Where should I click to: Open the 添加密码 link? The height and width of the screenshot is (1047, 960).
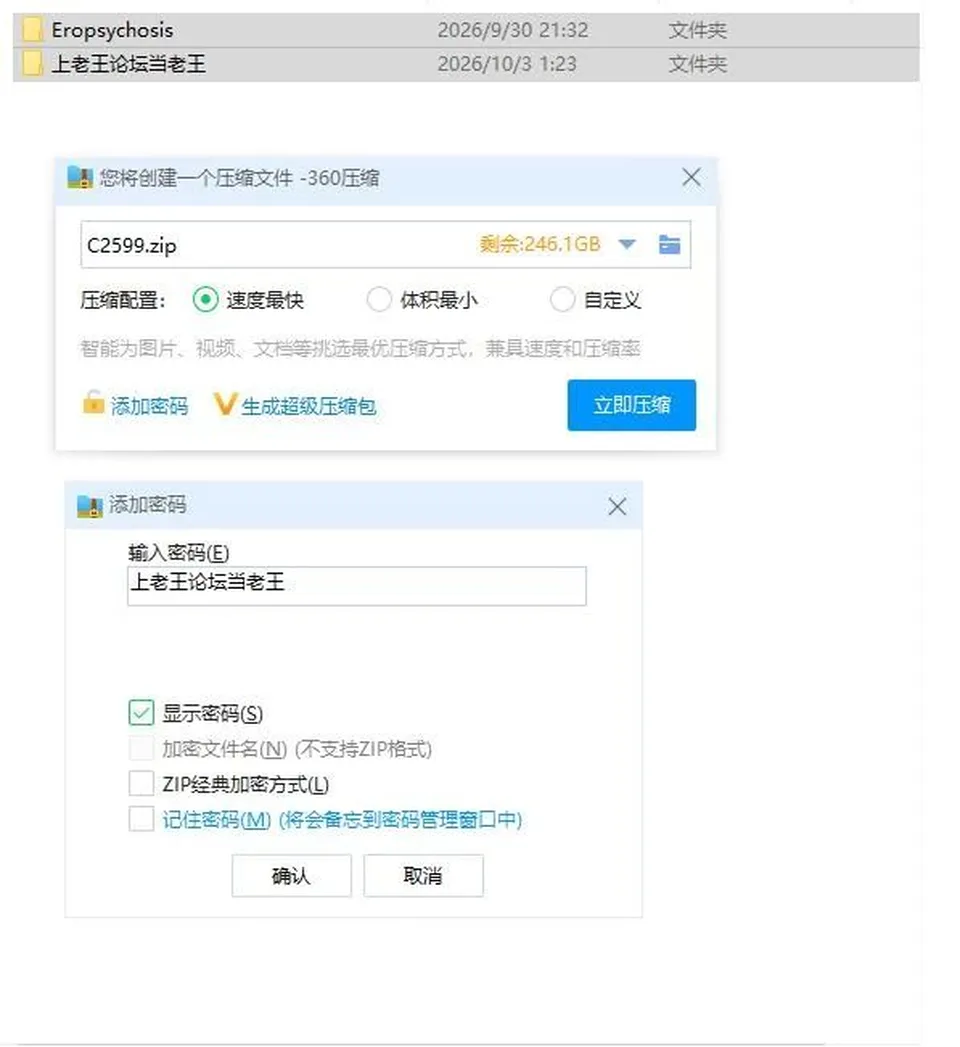click(x=150, y=406)
